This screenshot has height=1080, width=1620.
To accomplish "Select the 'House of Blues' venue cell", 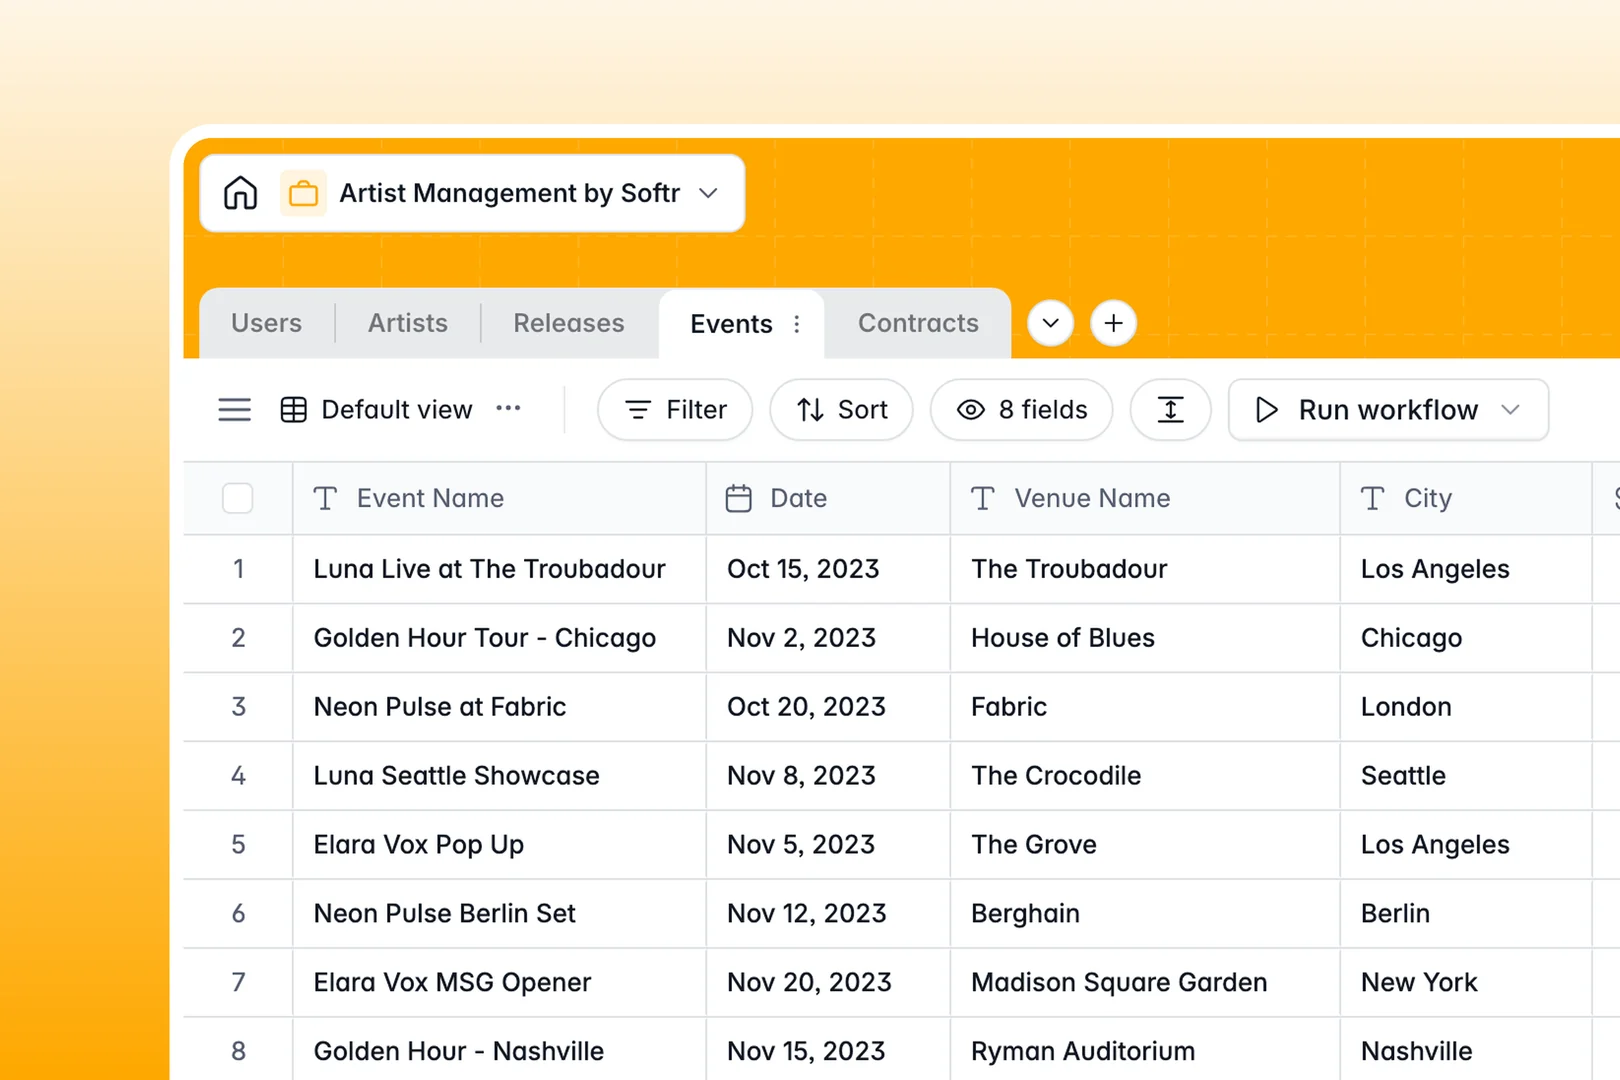I will click(1144, 638).
